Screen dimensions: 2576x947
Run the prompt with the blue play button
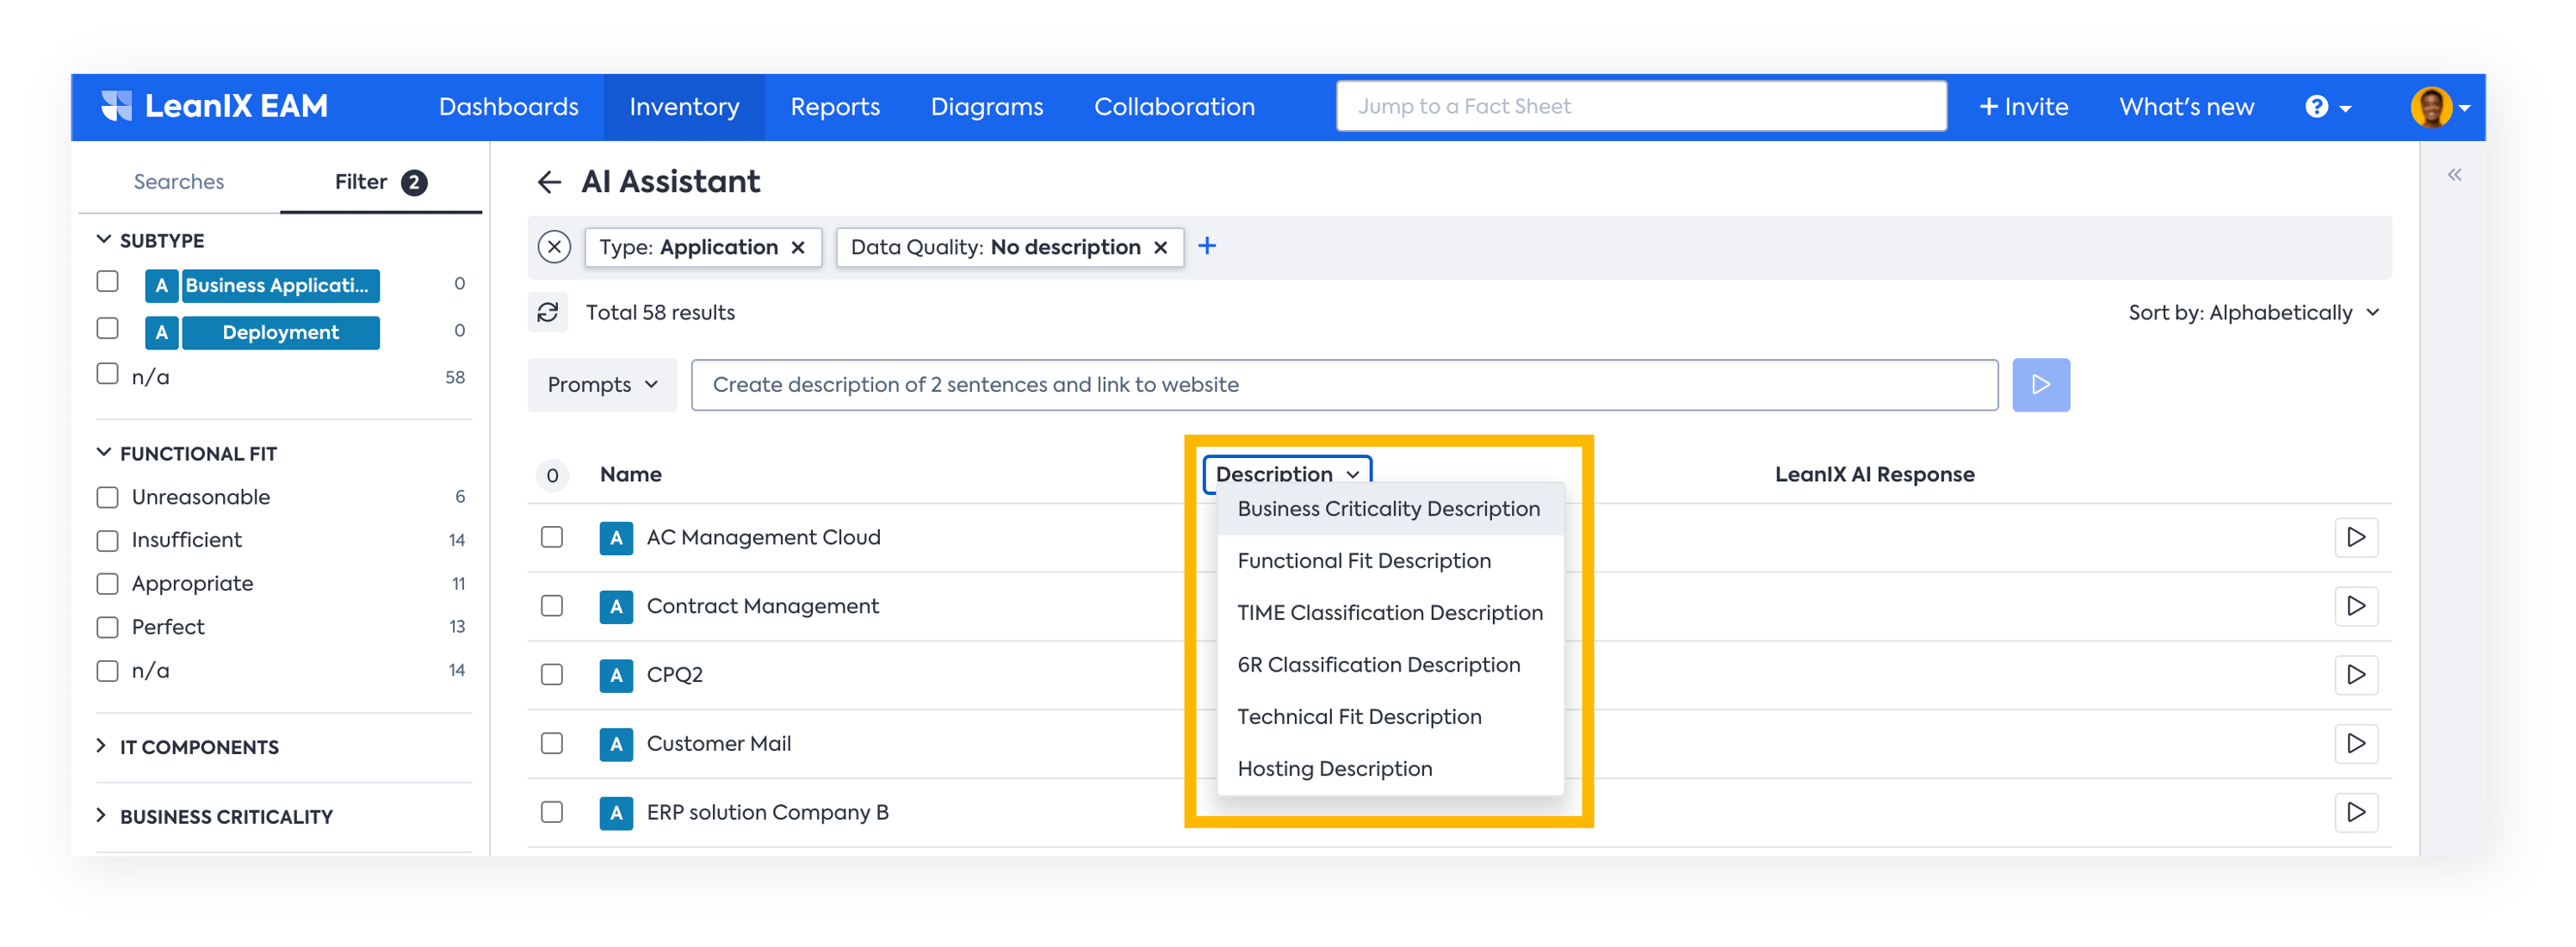coord(2040,385)
